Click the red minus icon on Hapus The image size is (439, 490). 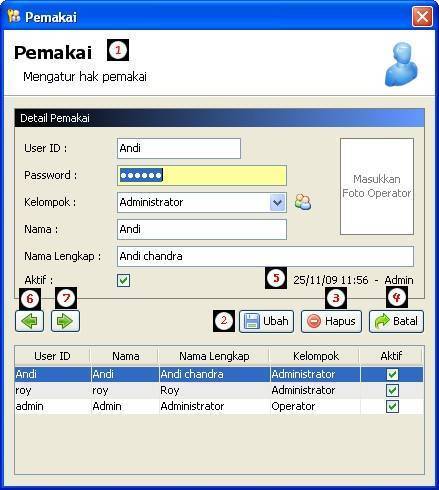[314, 321]
